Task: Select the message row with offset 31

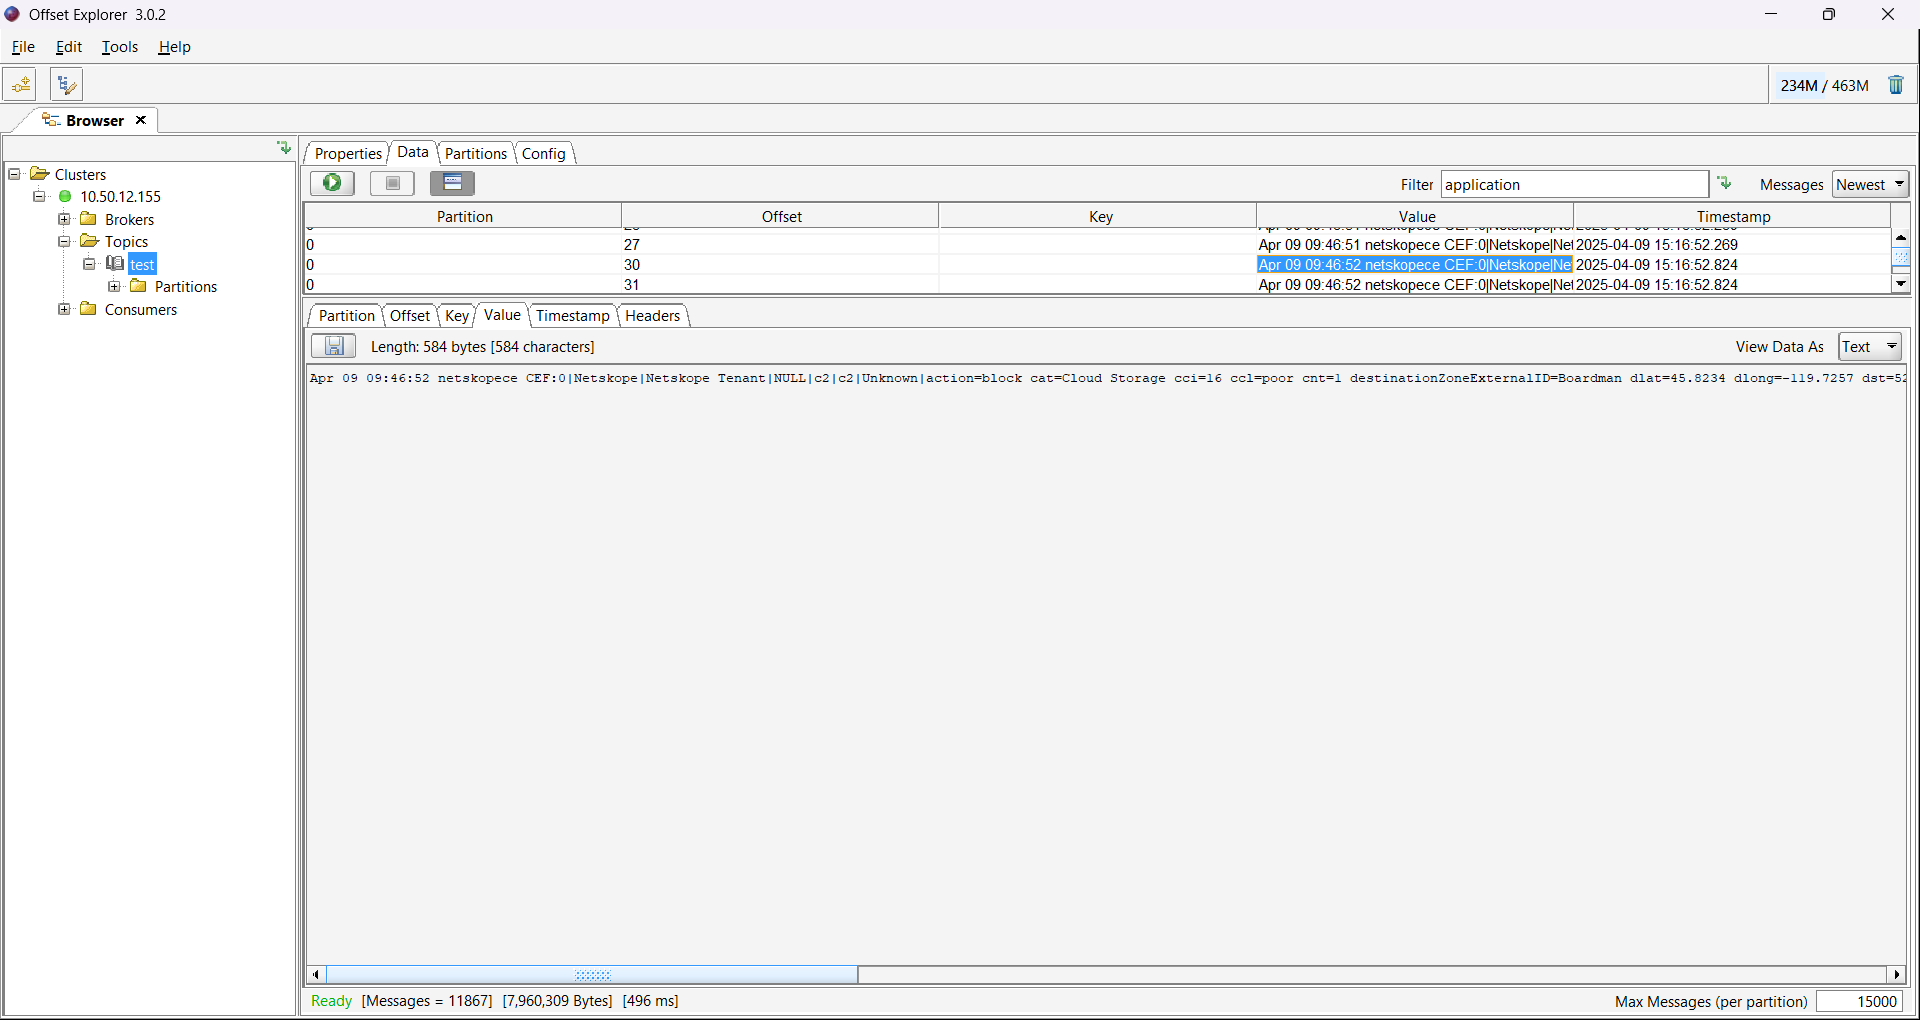Action: click(1098, 284)
